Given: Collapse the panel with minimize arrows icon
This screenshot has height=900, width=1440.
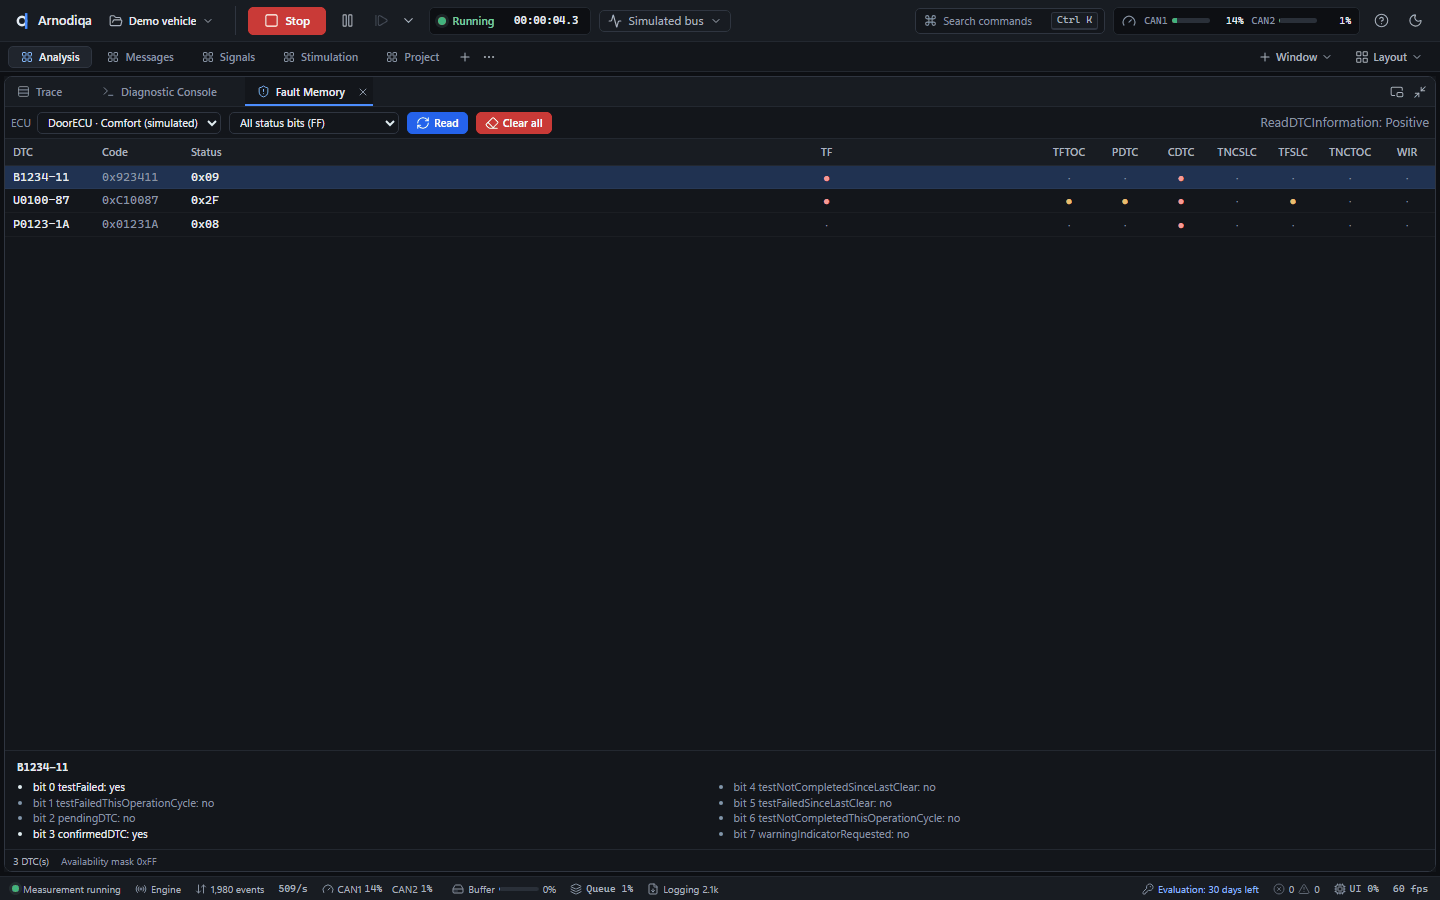Looking at the screenshot, I should pyautogui.click(x=1420, y=92).
